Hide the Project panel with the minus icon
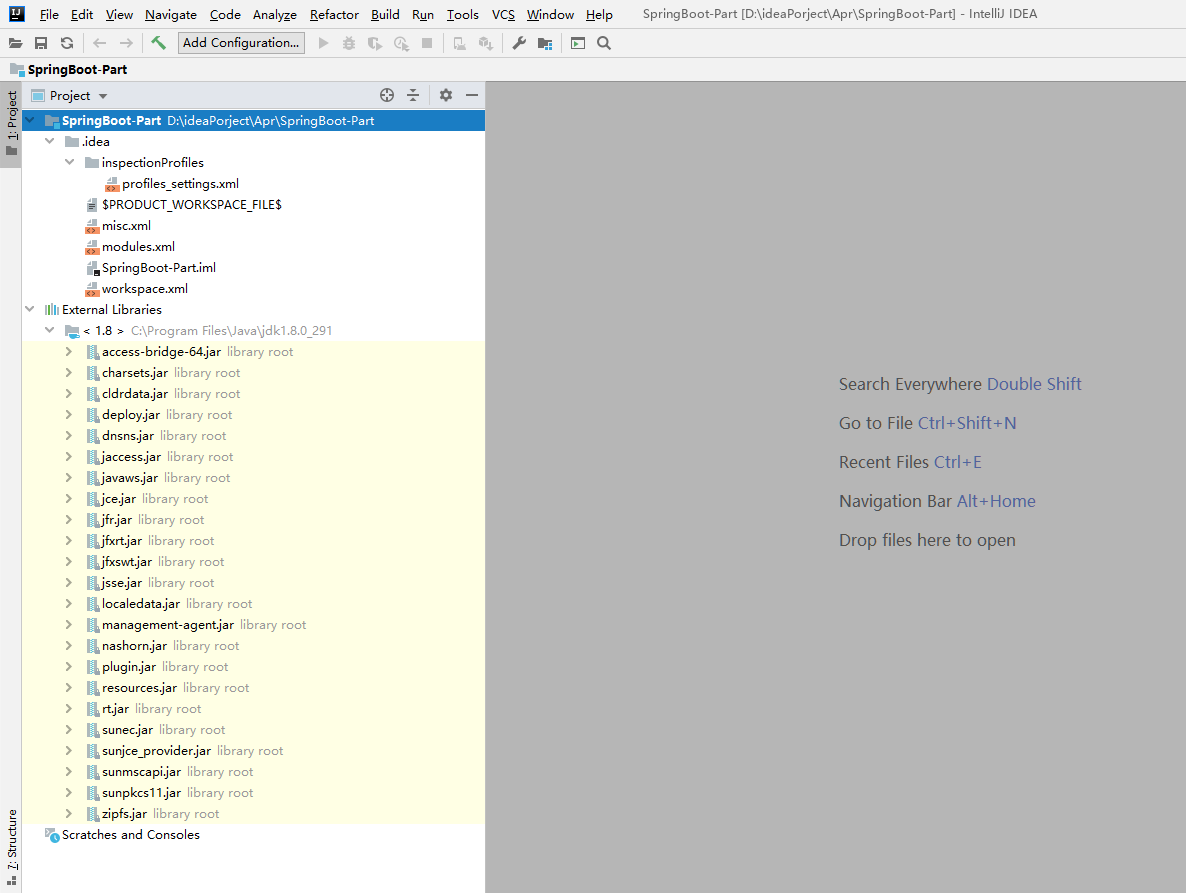This screenshot has width=1186, height=893. pos(472,95)
